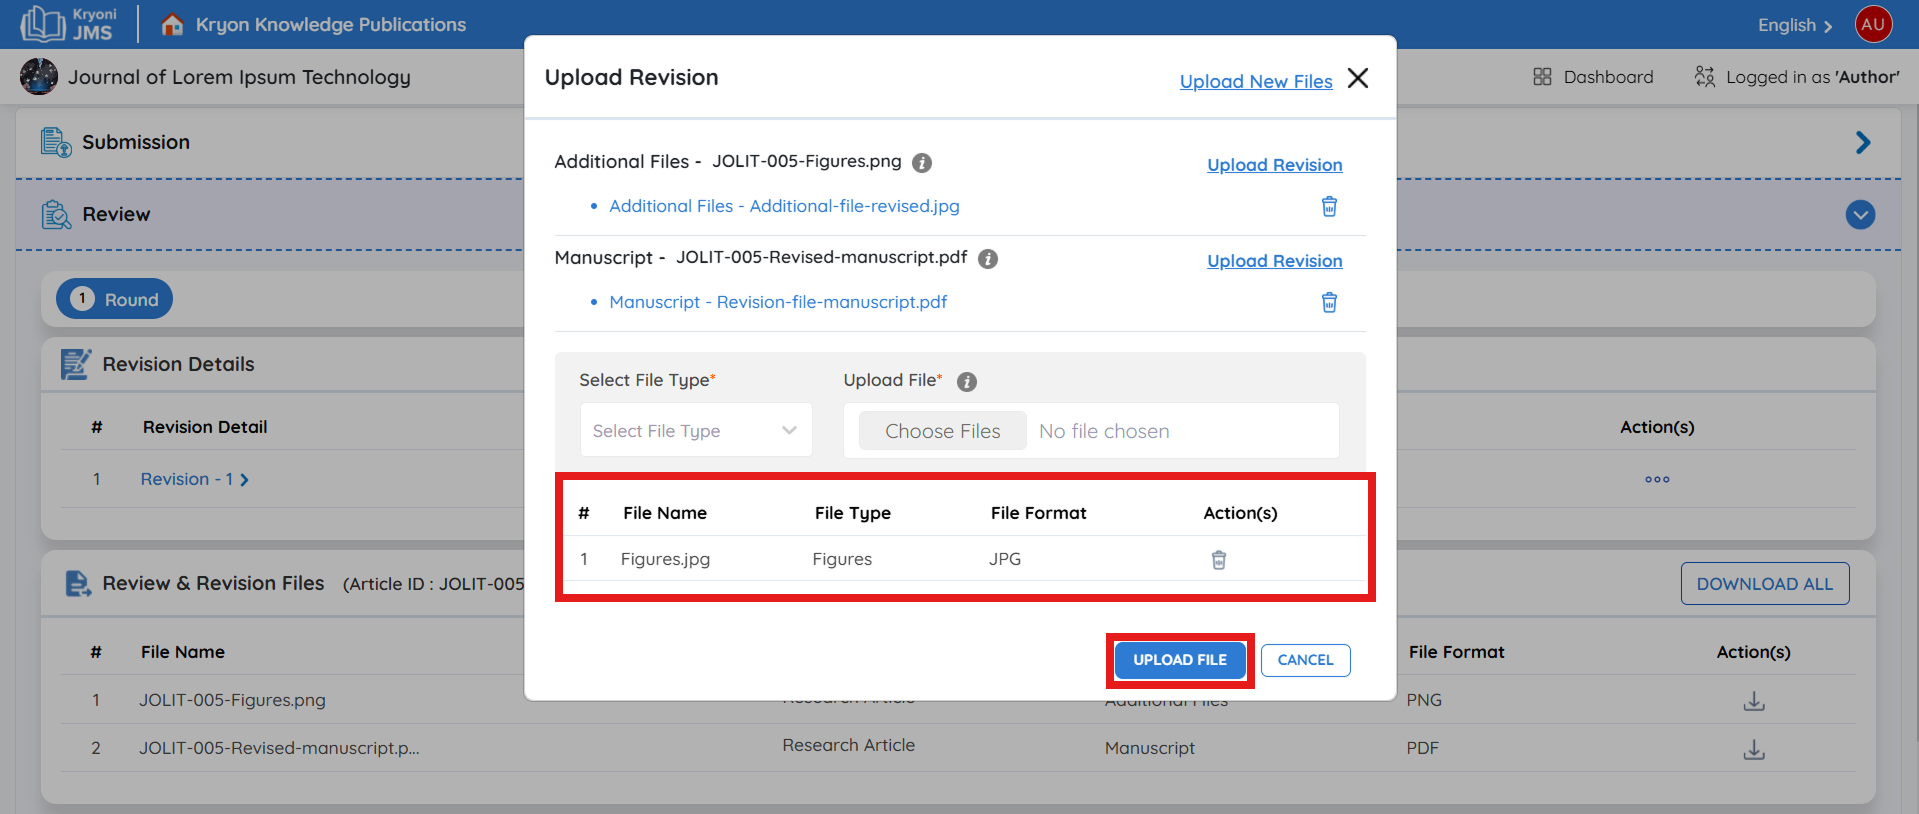1919x814 pixels.
Task: Remove Figures.jpg using its trash icon
Action: tap(1218, 560)
